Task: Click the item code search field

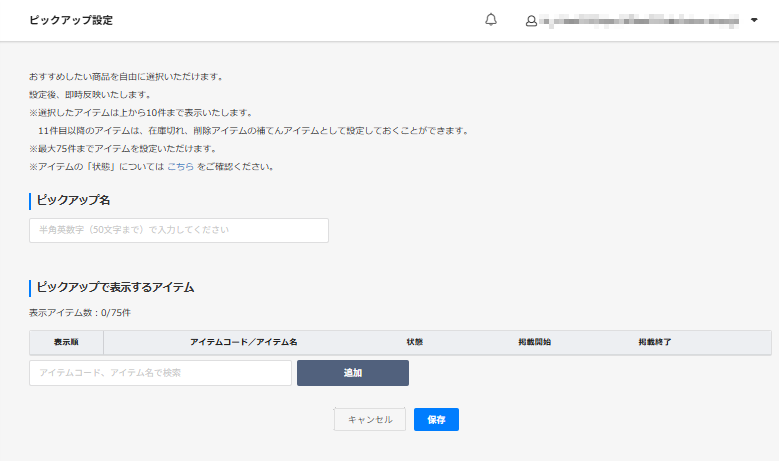Action: click(x=160, y=373)
